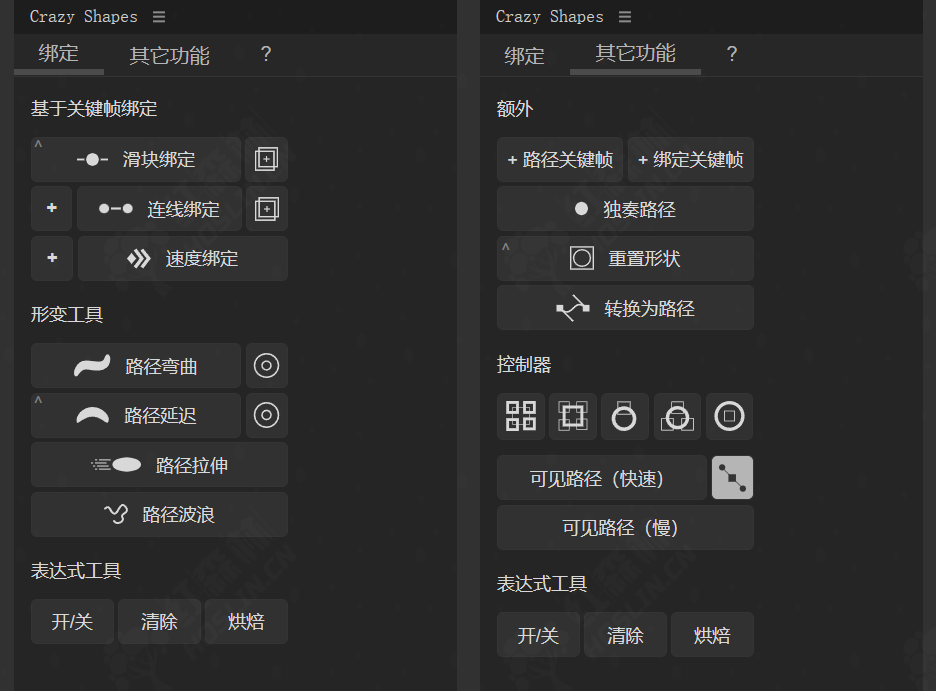
Task: Expand caret on 重置形状 button
Action: coord(506,246)
